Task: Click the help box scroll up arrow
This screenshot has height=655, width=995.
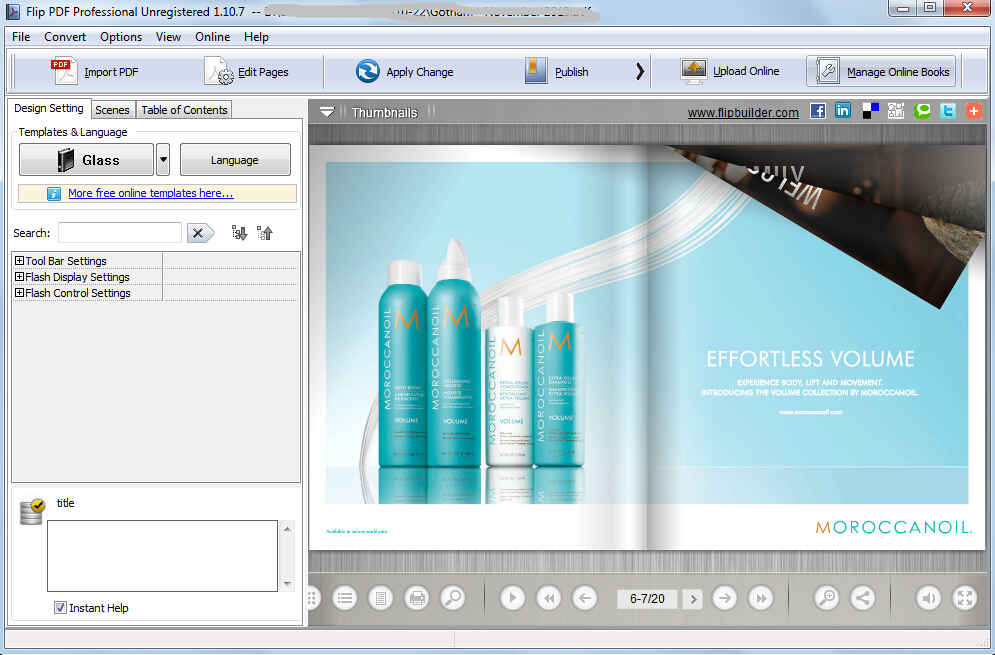Action: [287, 528]
